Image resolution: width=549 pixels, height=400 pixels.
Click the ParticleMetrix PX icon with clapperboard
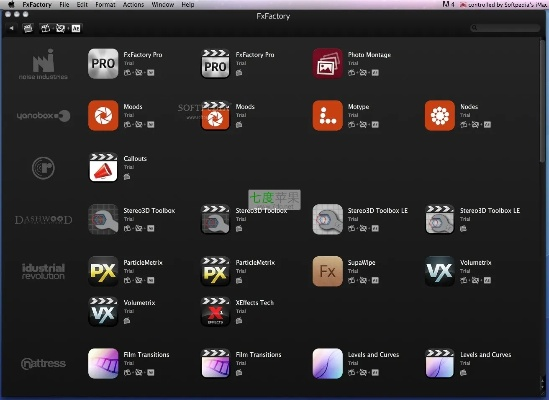pyautogui.click(x=215, y=271)
